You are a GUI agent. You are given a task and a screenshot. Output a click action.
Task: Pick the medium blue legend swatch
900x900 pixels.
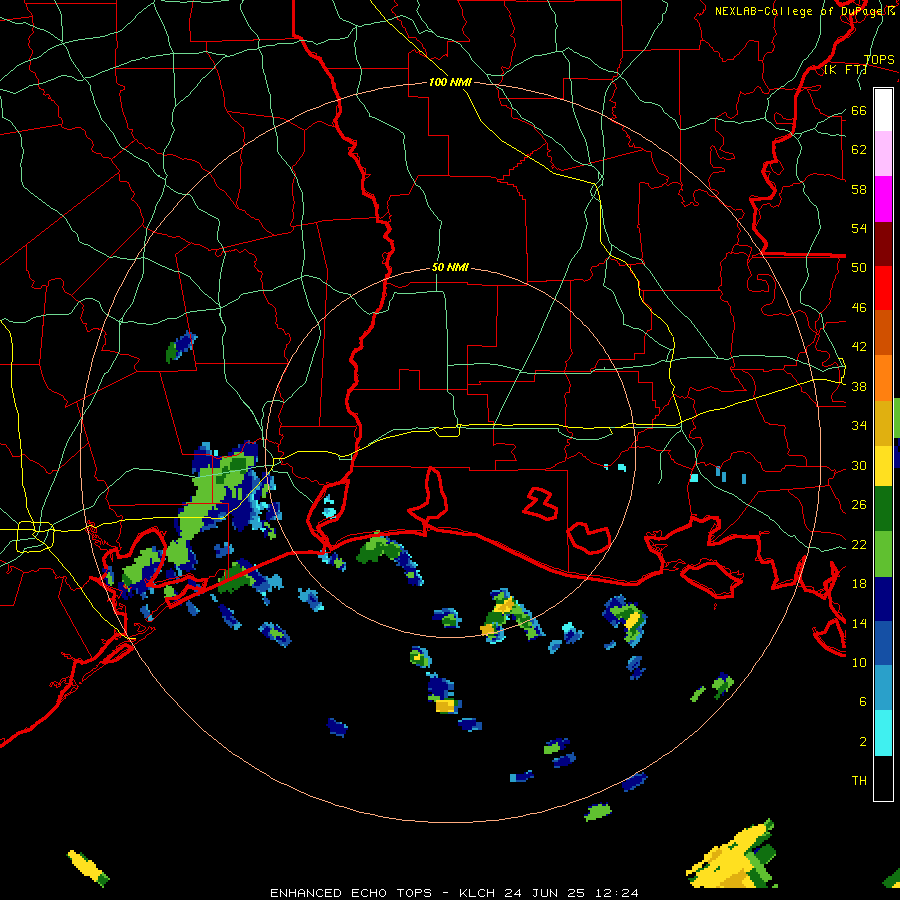point(883,643)
